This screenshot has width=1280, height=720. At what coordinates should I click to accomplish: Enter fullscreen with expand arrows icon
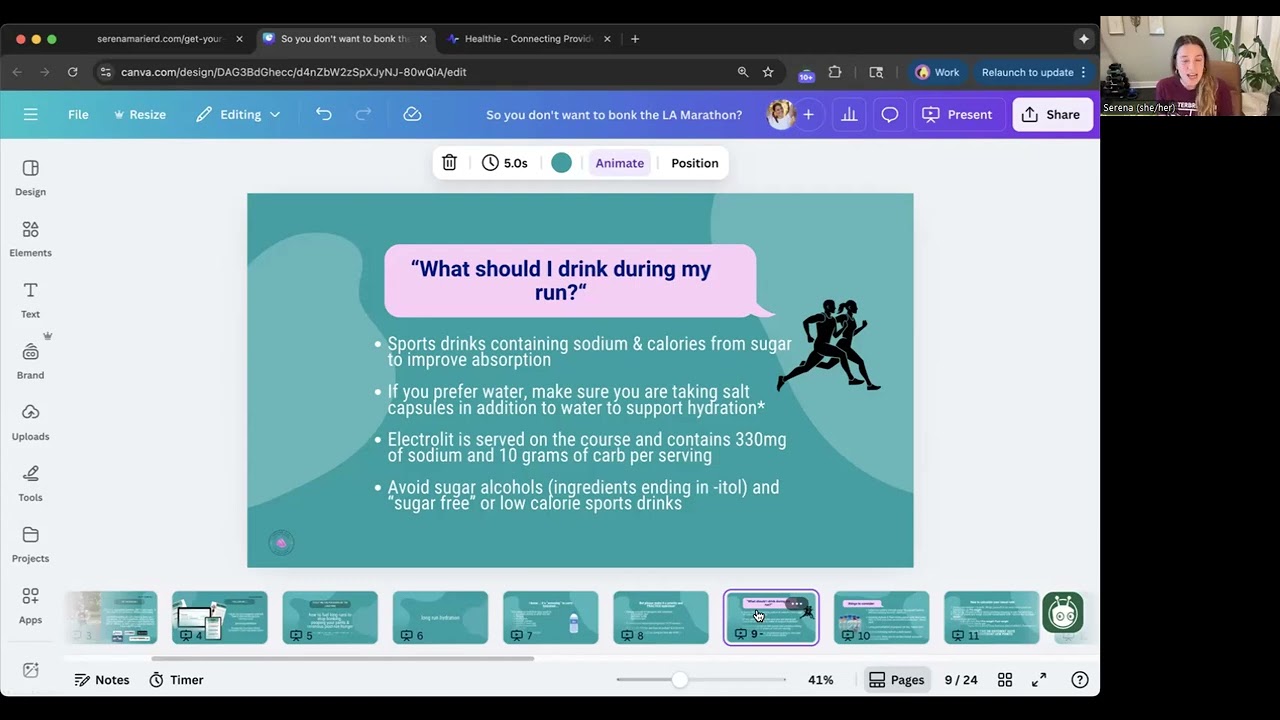pos(1039,680)
